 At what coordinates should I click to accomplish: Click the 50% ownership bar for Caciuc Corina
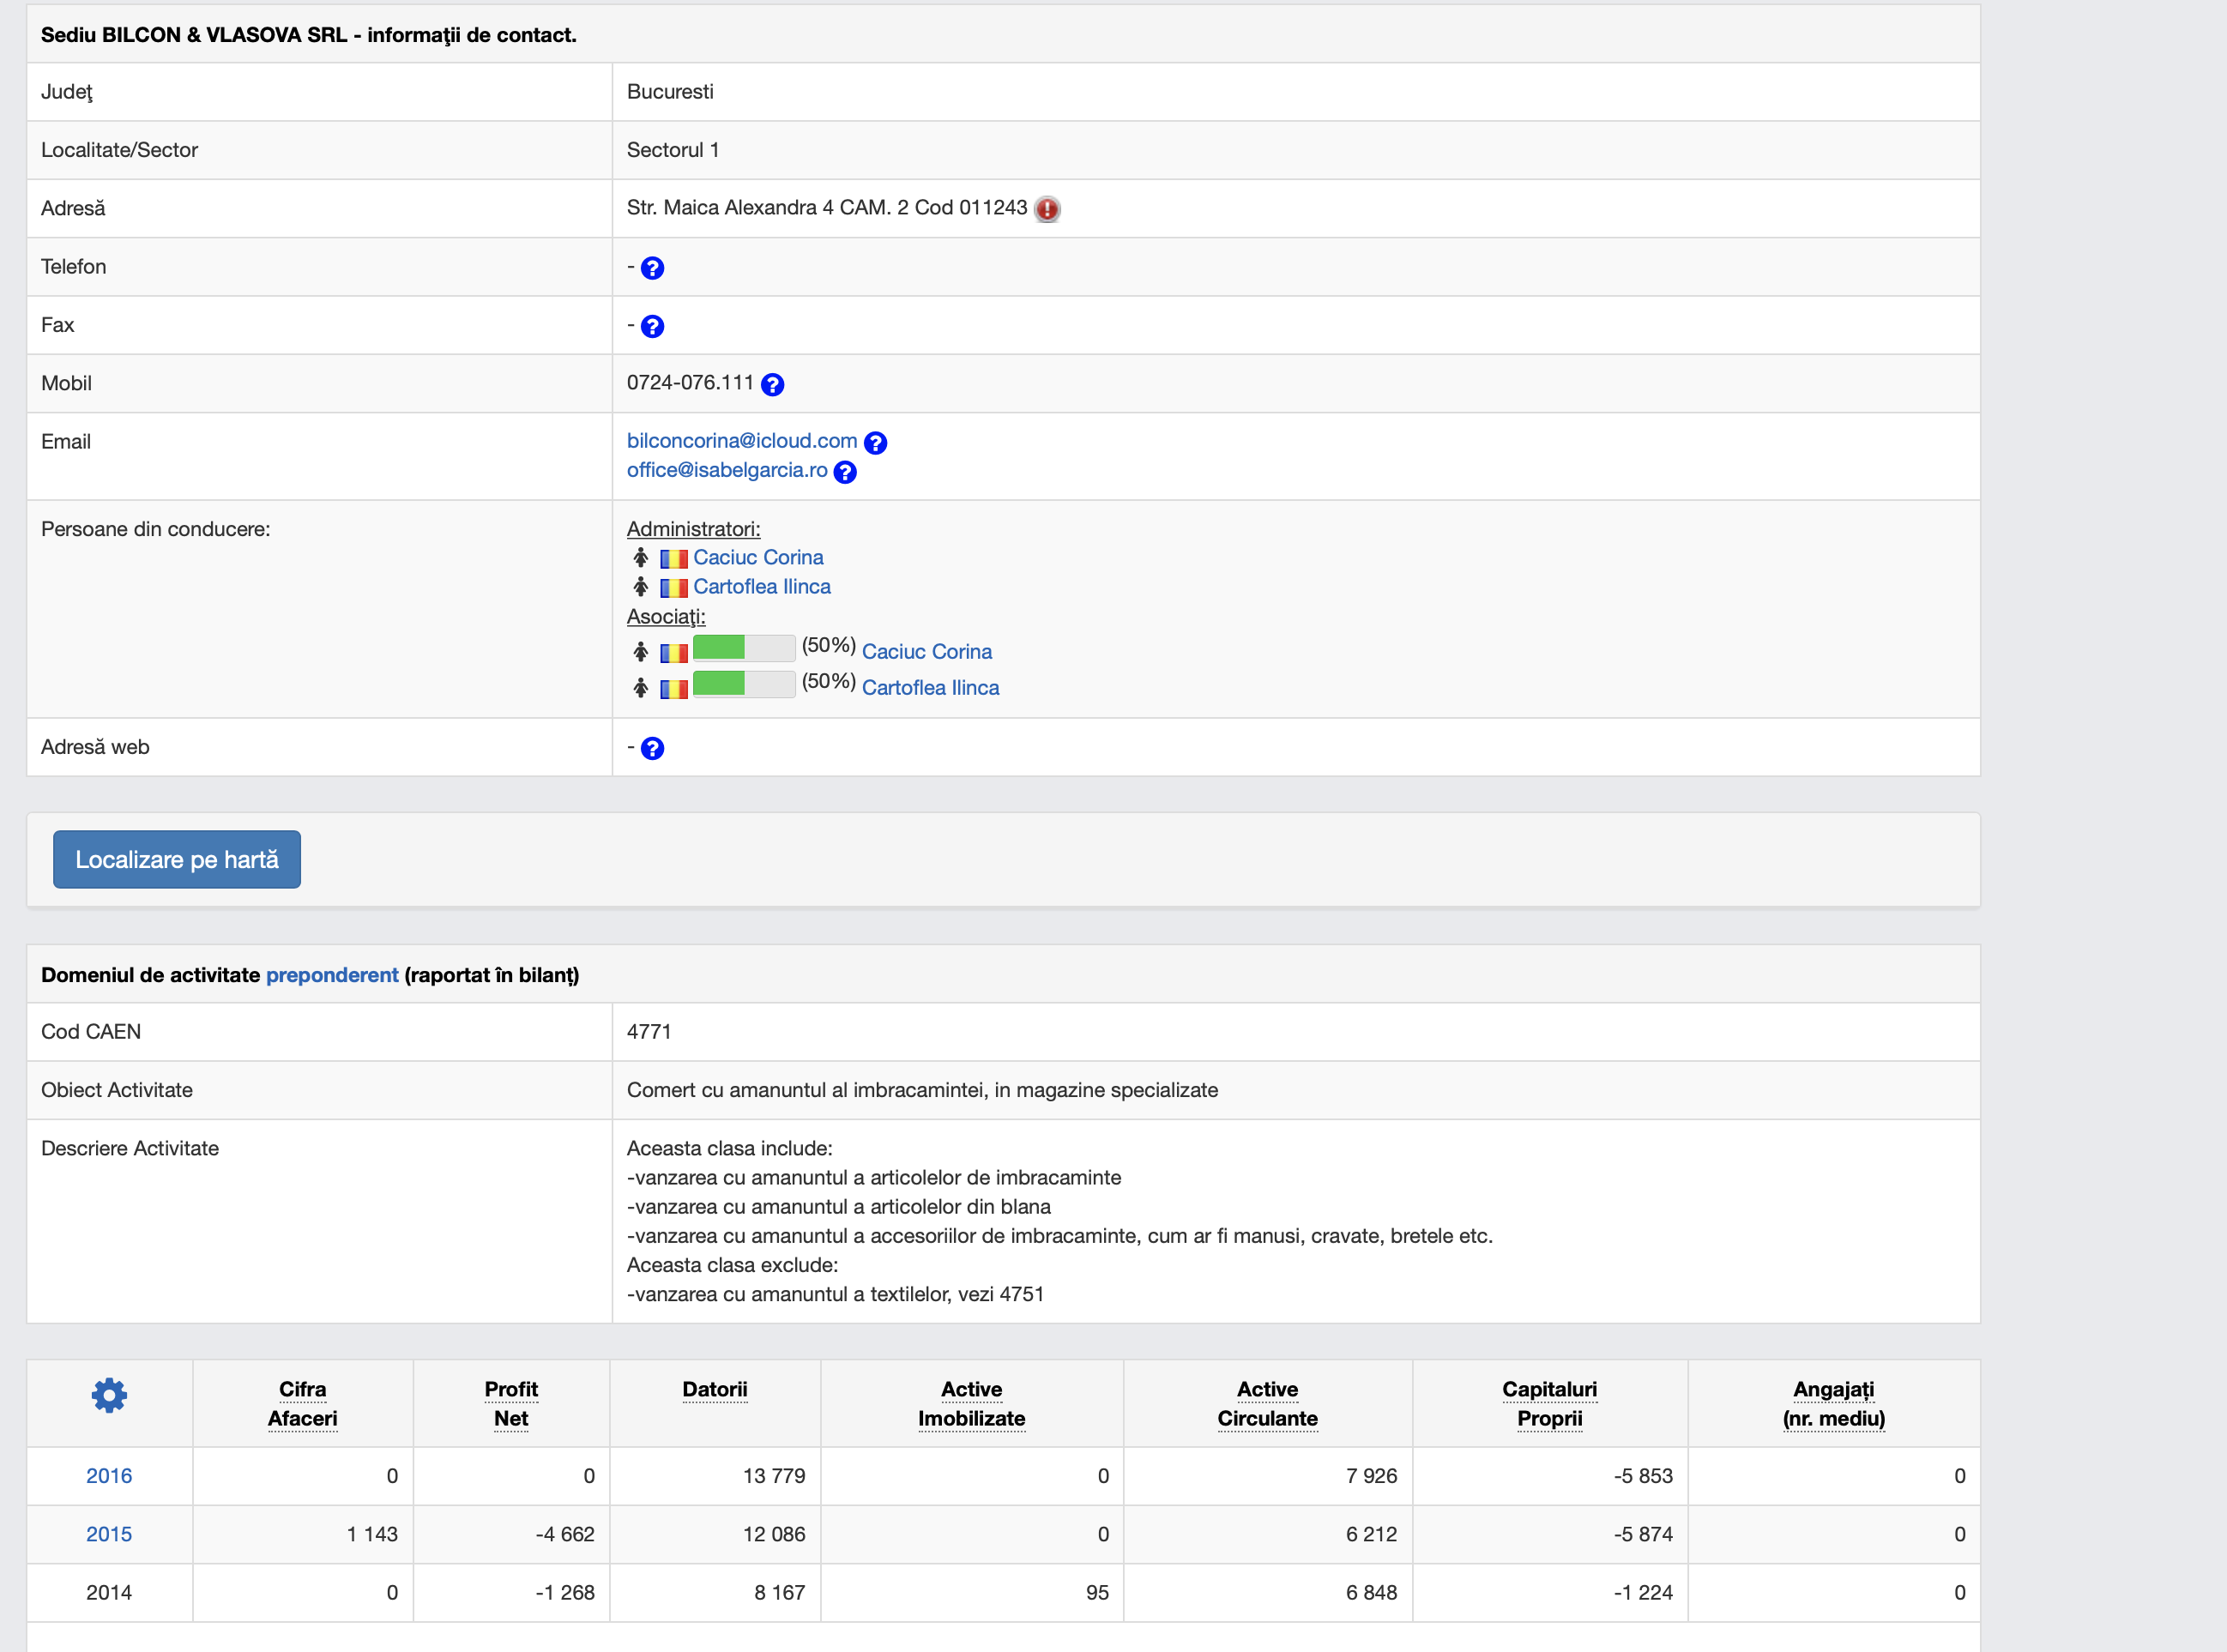743,648
